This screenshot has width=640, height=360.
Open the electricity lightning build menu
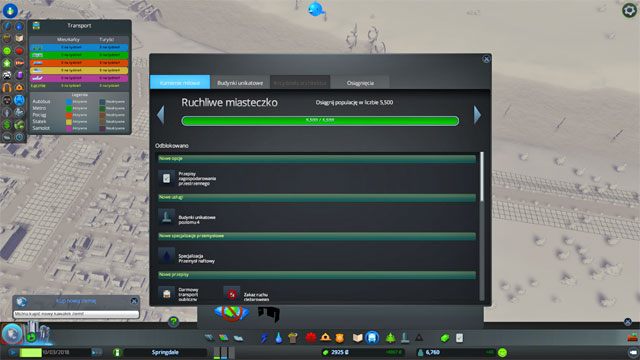pyautogui.click(x=264, y=338)
